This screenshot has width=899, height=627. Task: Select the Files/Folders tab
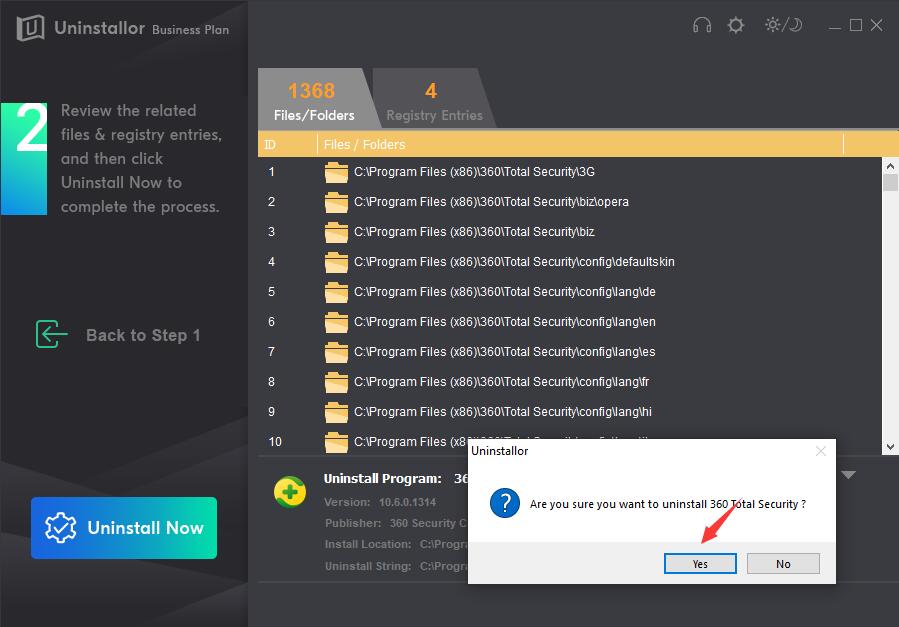313,101
